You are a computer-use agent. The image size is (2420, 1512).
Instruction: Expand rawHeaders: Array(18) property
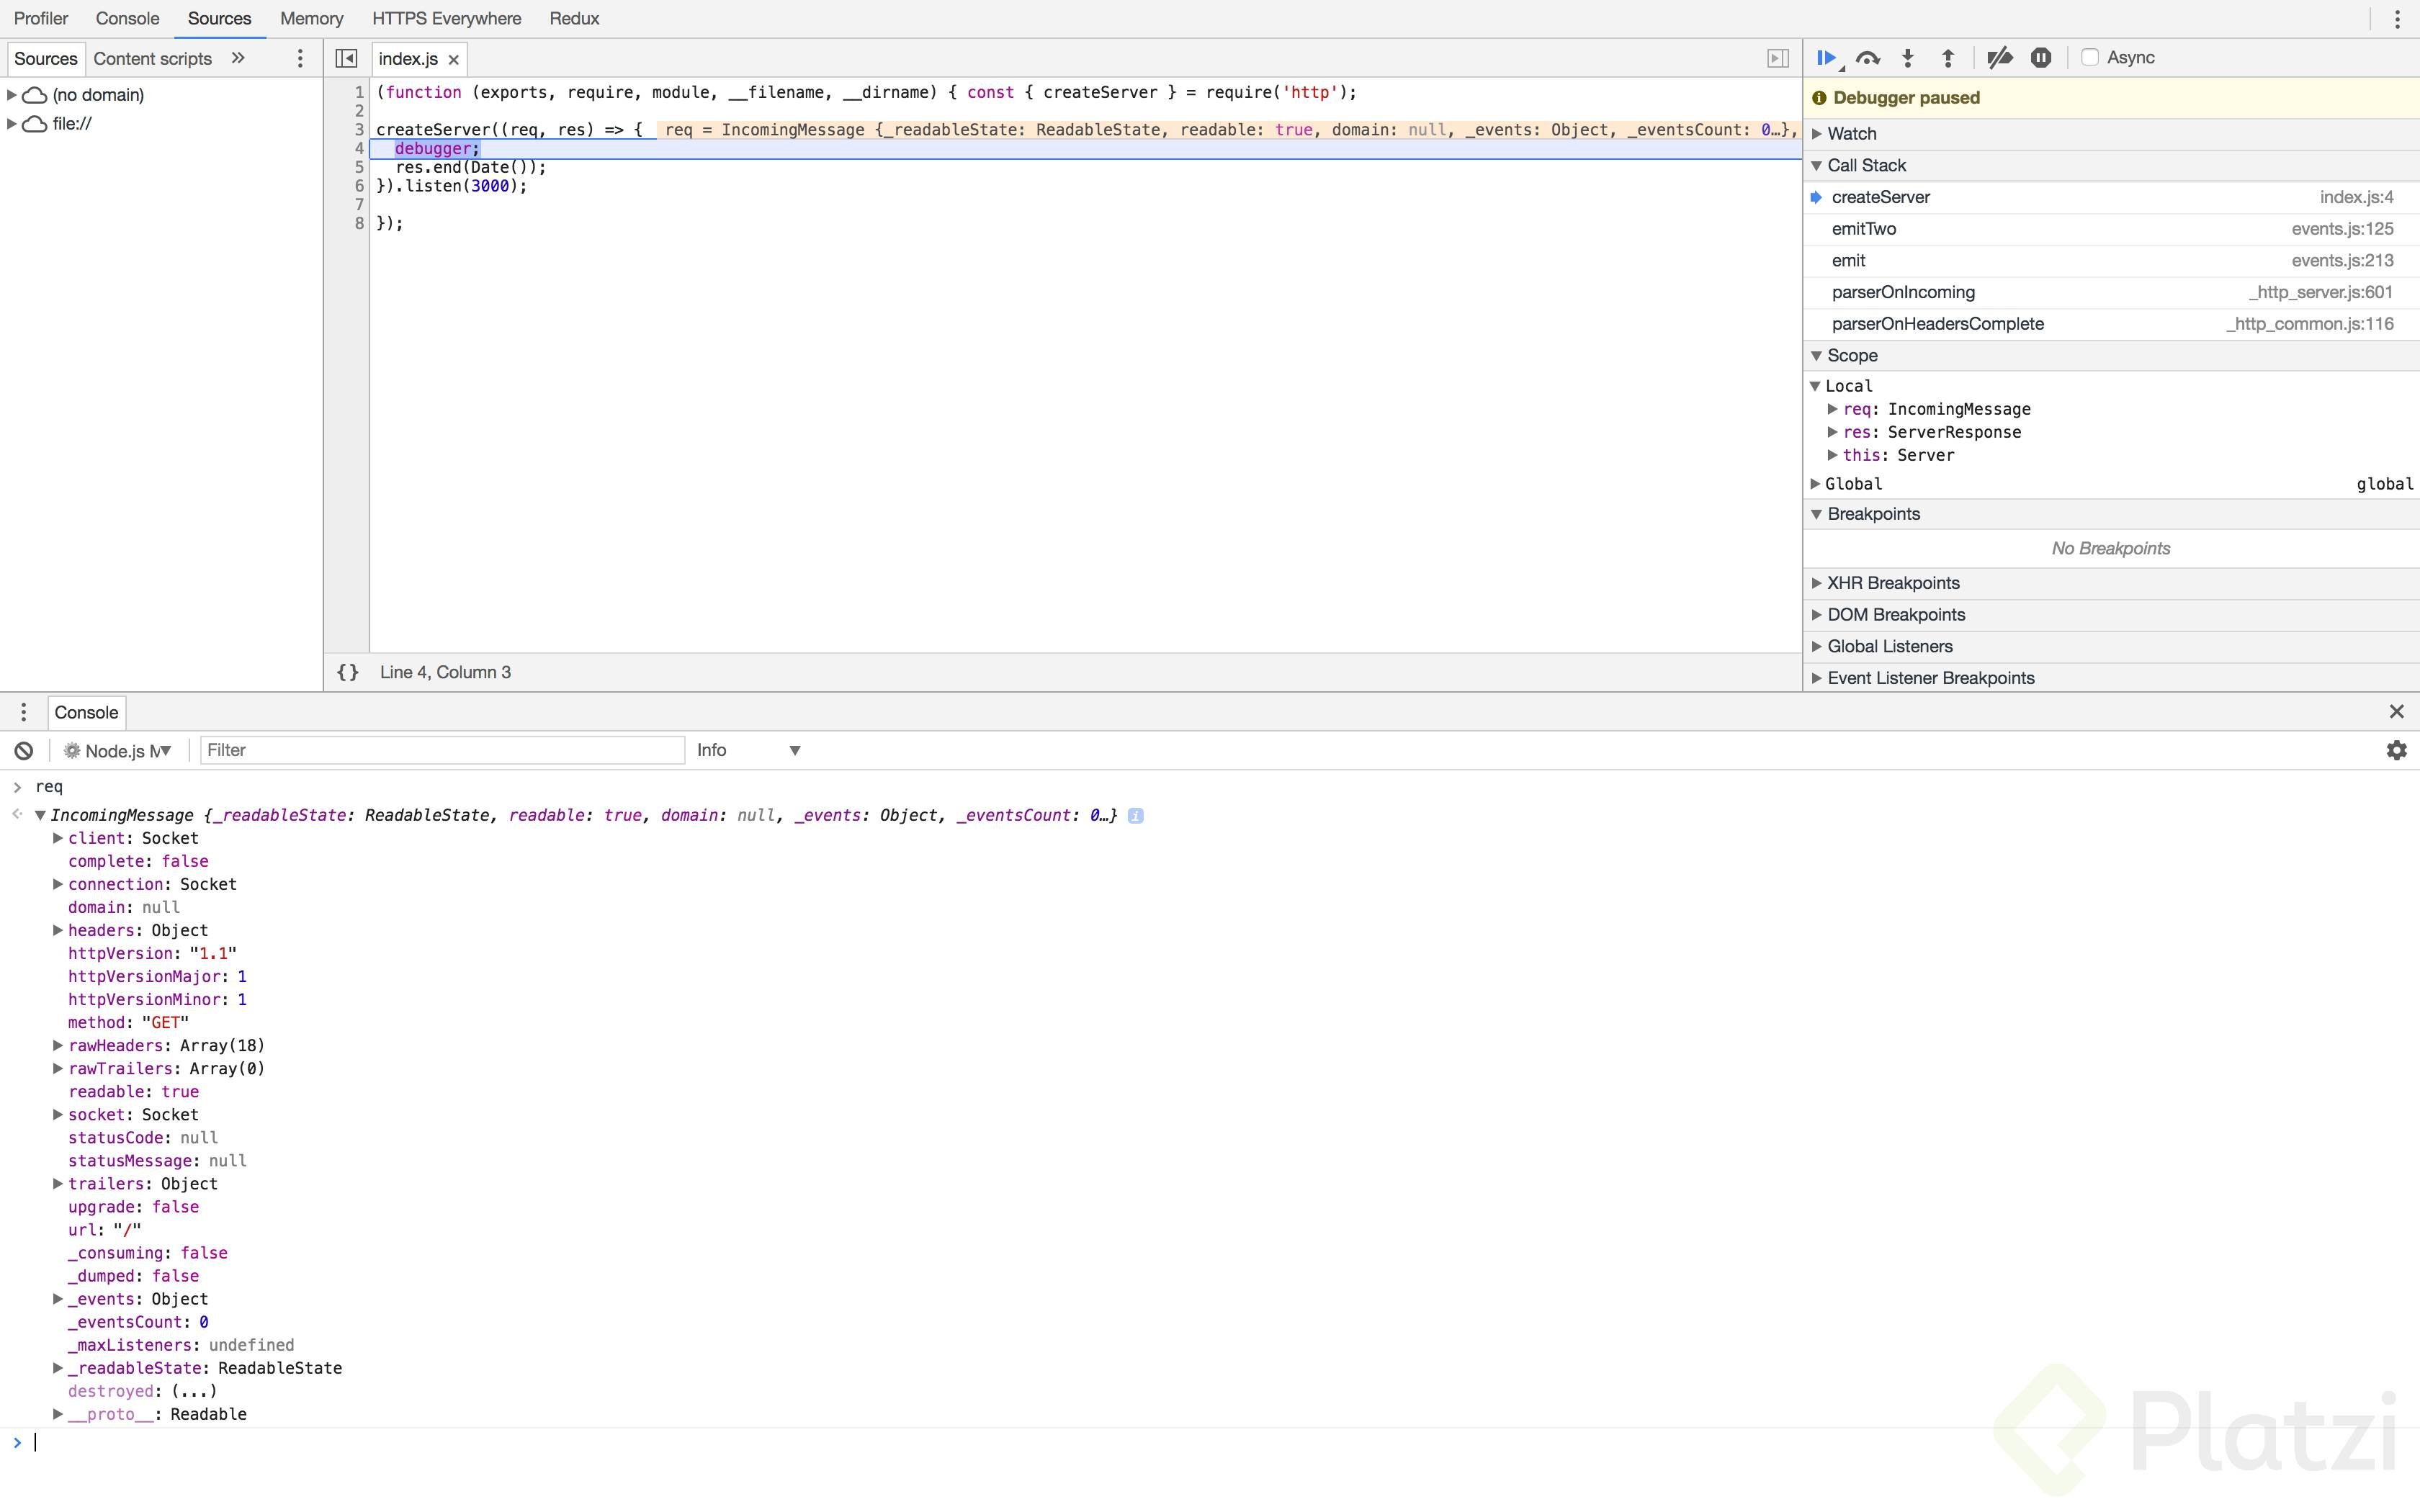(58, 1045)
